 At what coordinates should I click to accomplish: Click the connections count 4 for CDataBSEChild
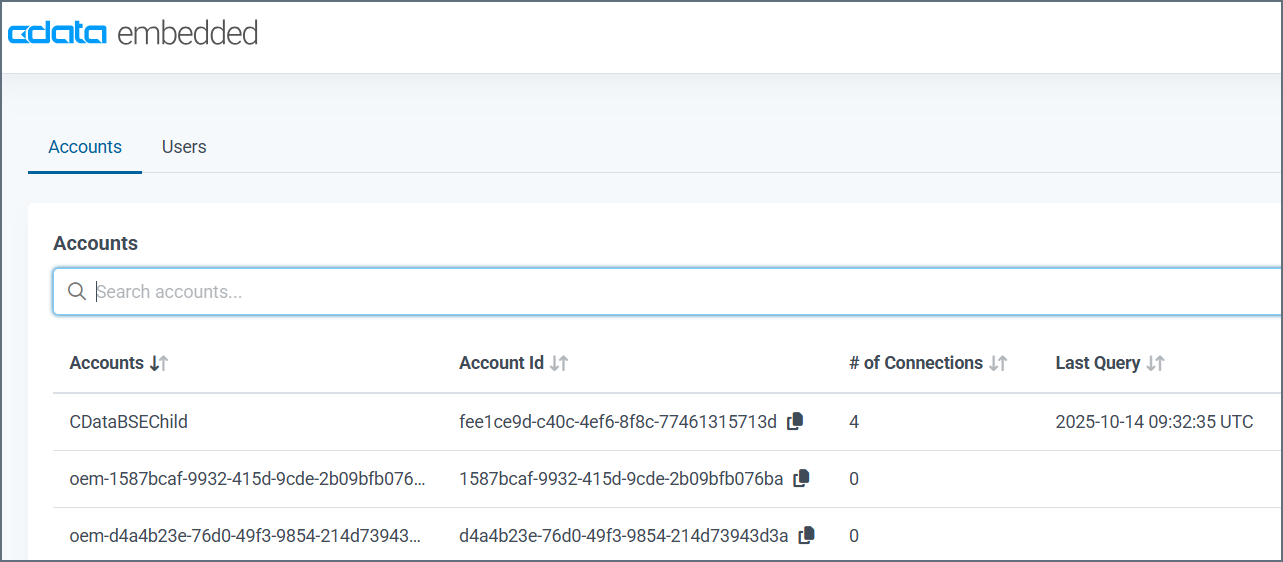click(854, 422)
